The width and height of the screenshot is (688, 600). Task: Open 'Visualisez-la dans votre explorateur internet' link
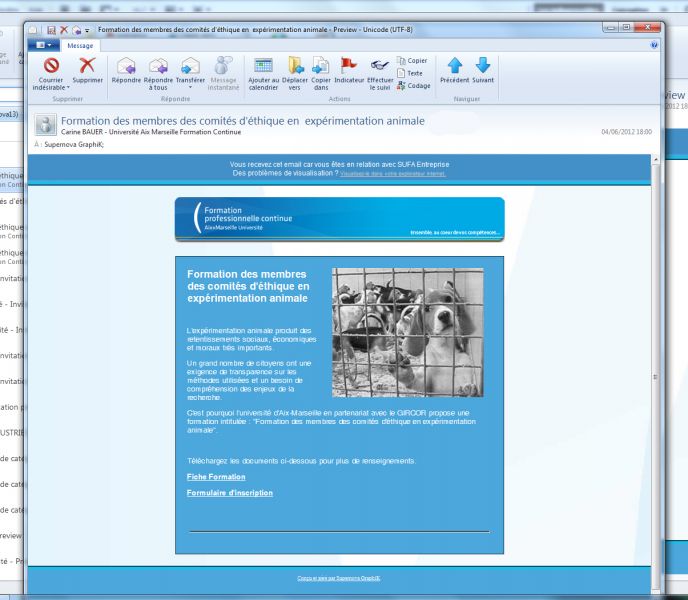393,174
